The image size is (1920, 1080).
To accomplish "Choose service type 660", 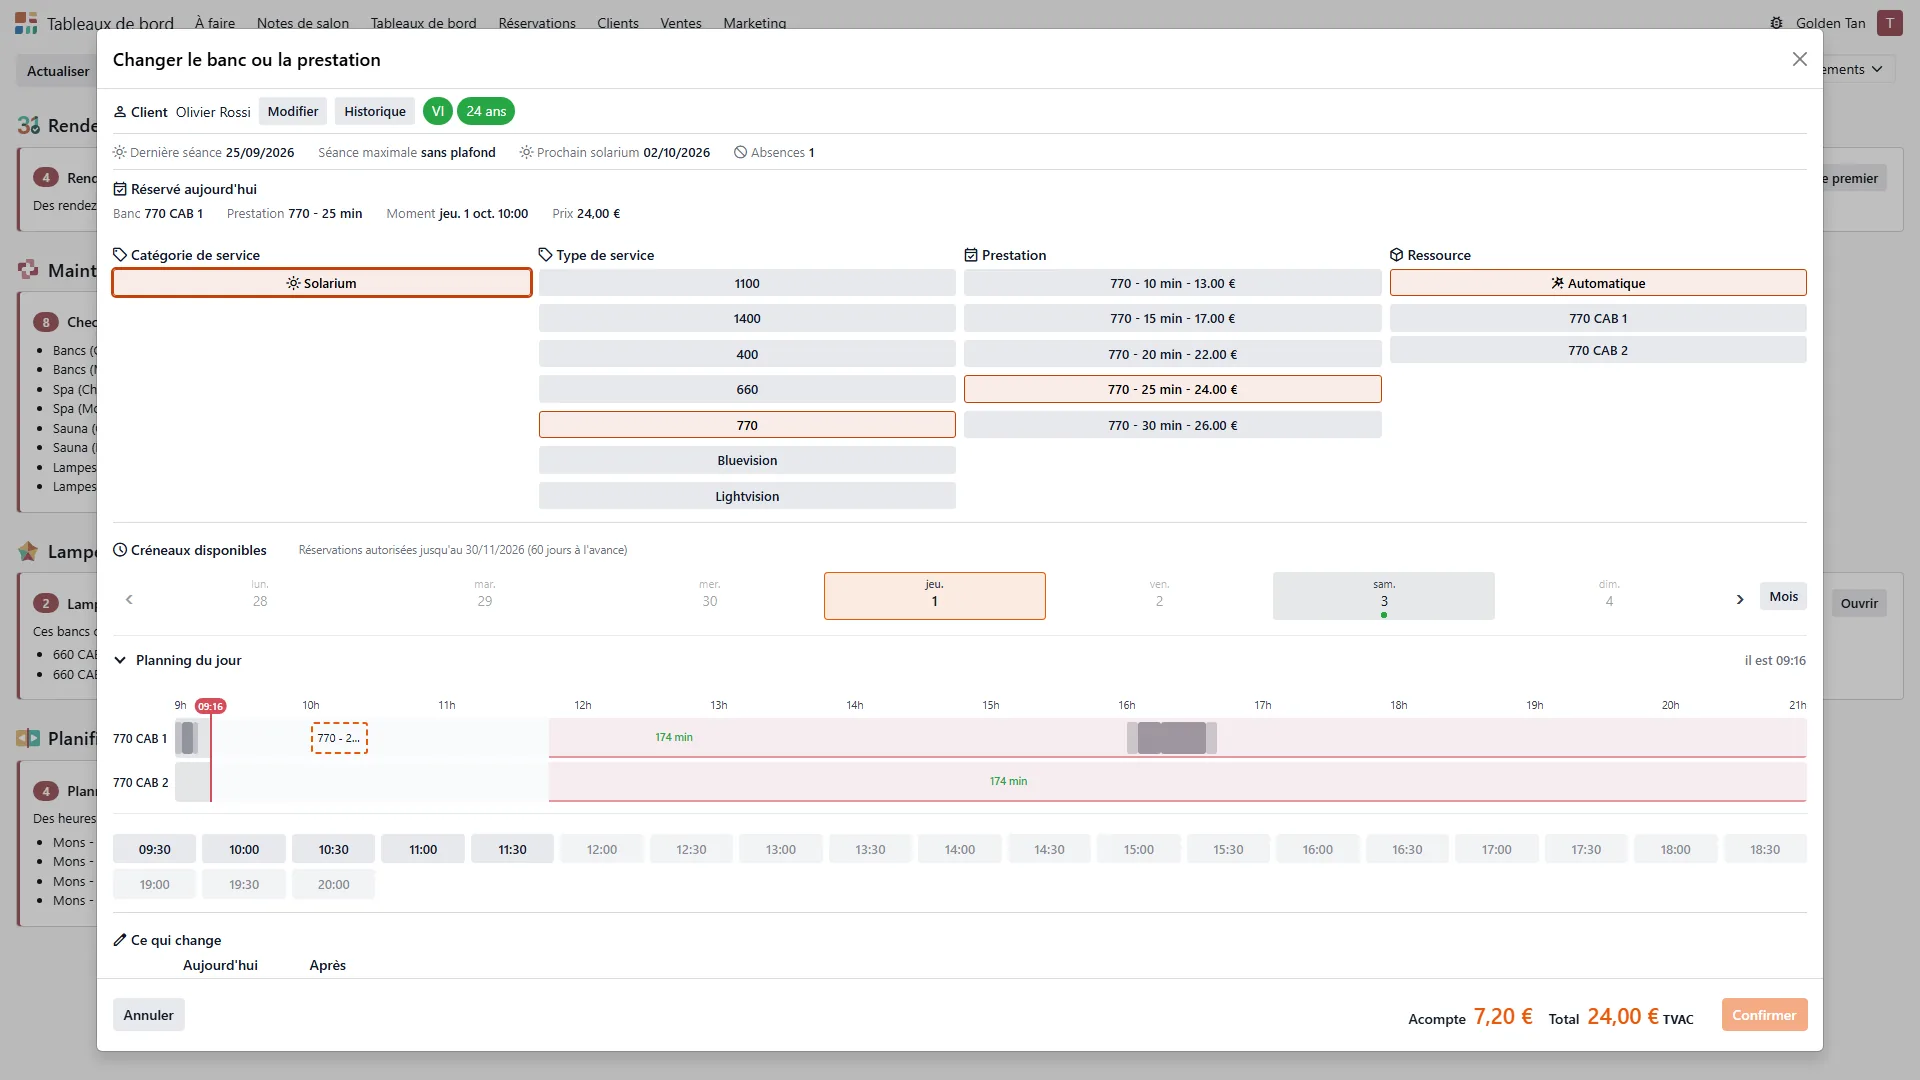I will (747, 389).
